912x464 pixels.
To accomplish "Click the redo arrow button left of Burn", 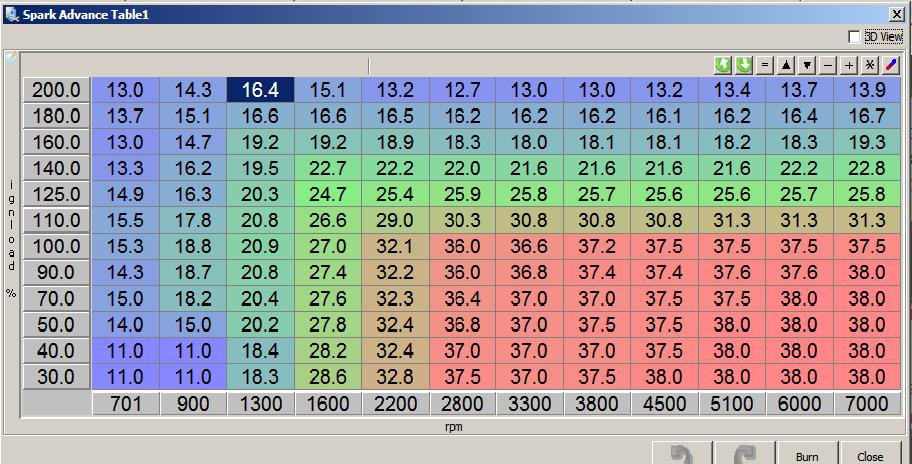I will (x=744, y=453).
